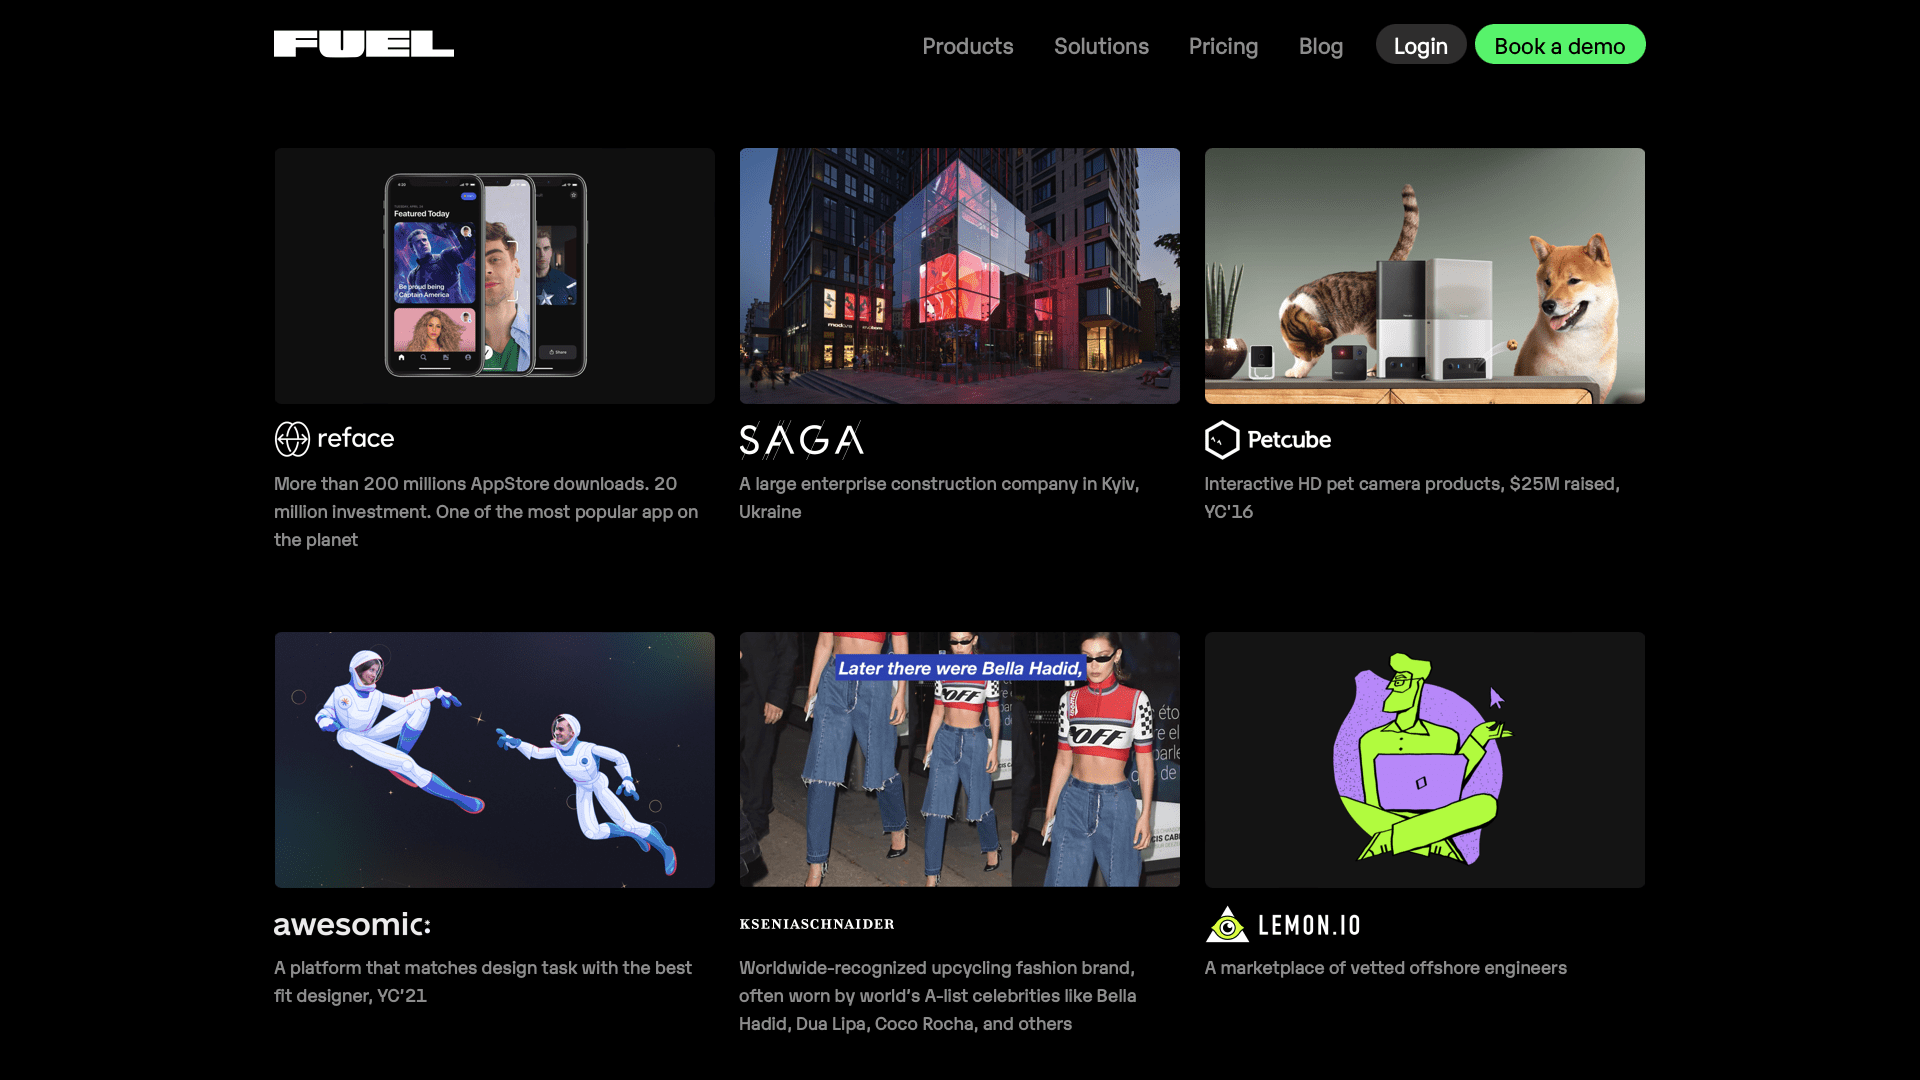Open the Reface phone mockup thumbnail

click(x=495, y=276)
